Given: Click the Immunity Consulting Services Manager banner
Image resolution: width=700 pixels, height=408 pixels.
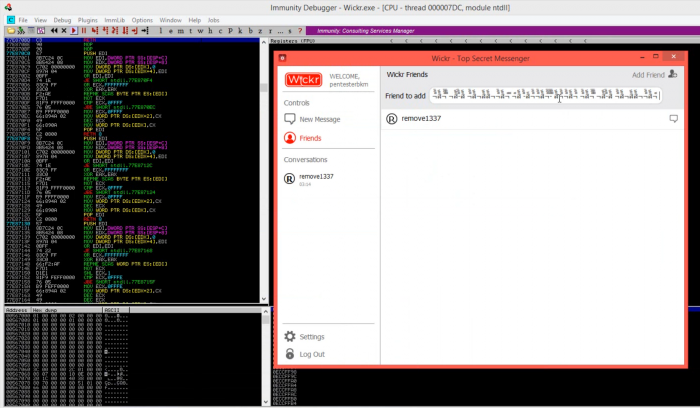Looking at the screenshot, I should 503,31.
